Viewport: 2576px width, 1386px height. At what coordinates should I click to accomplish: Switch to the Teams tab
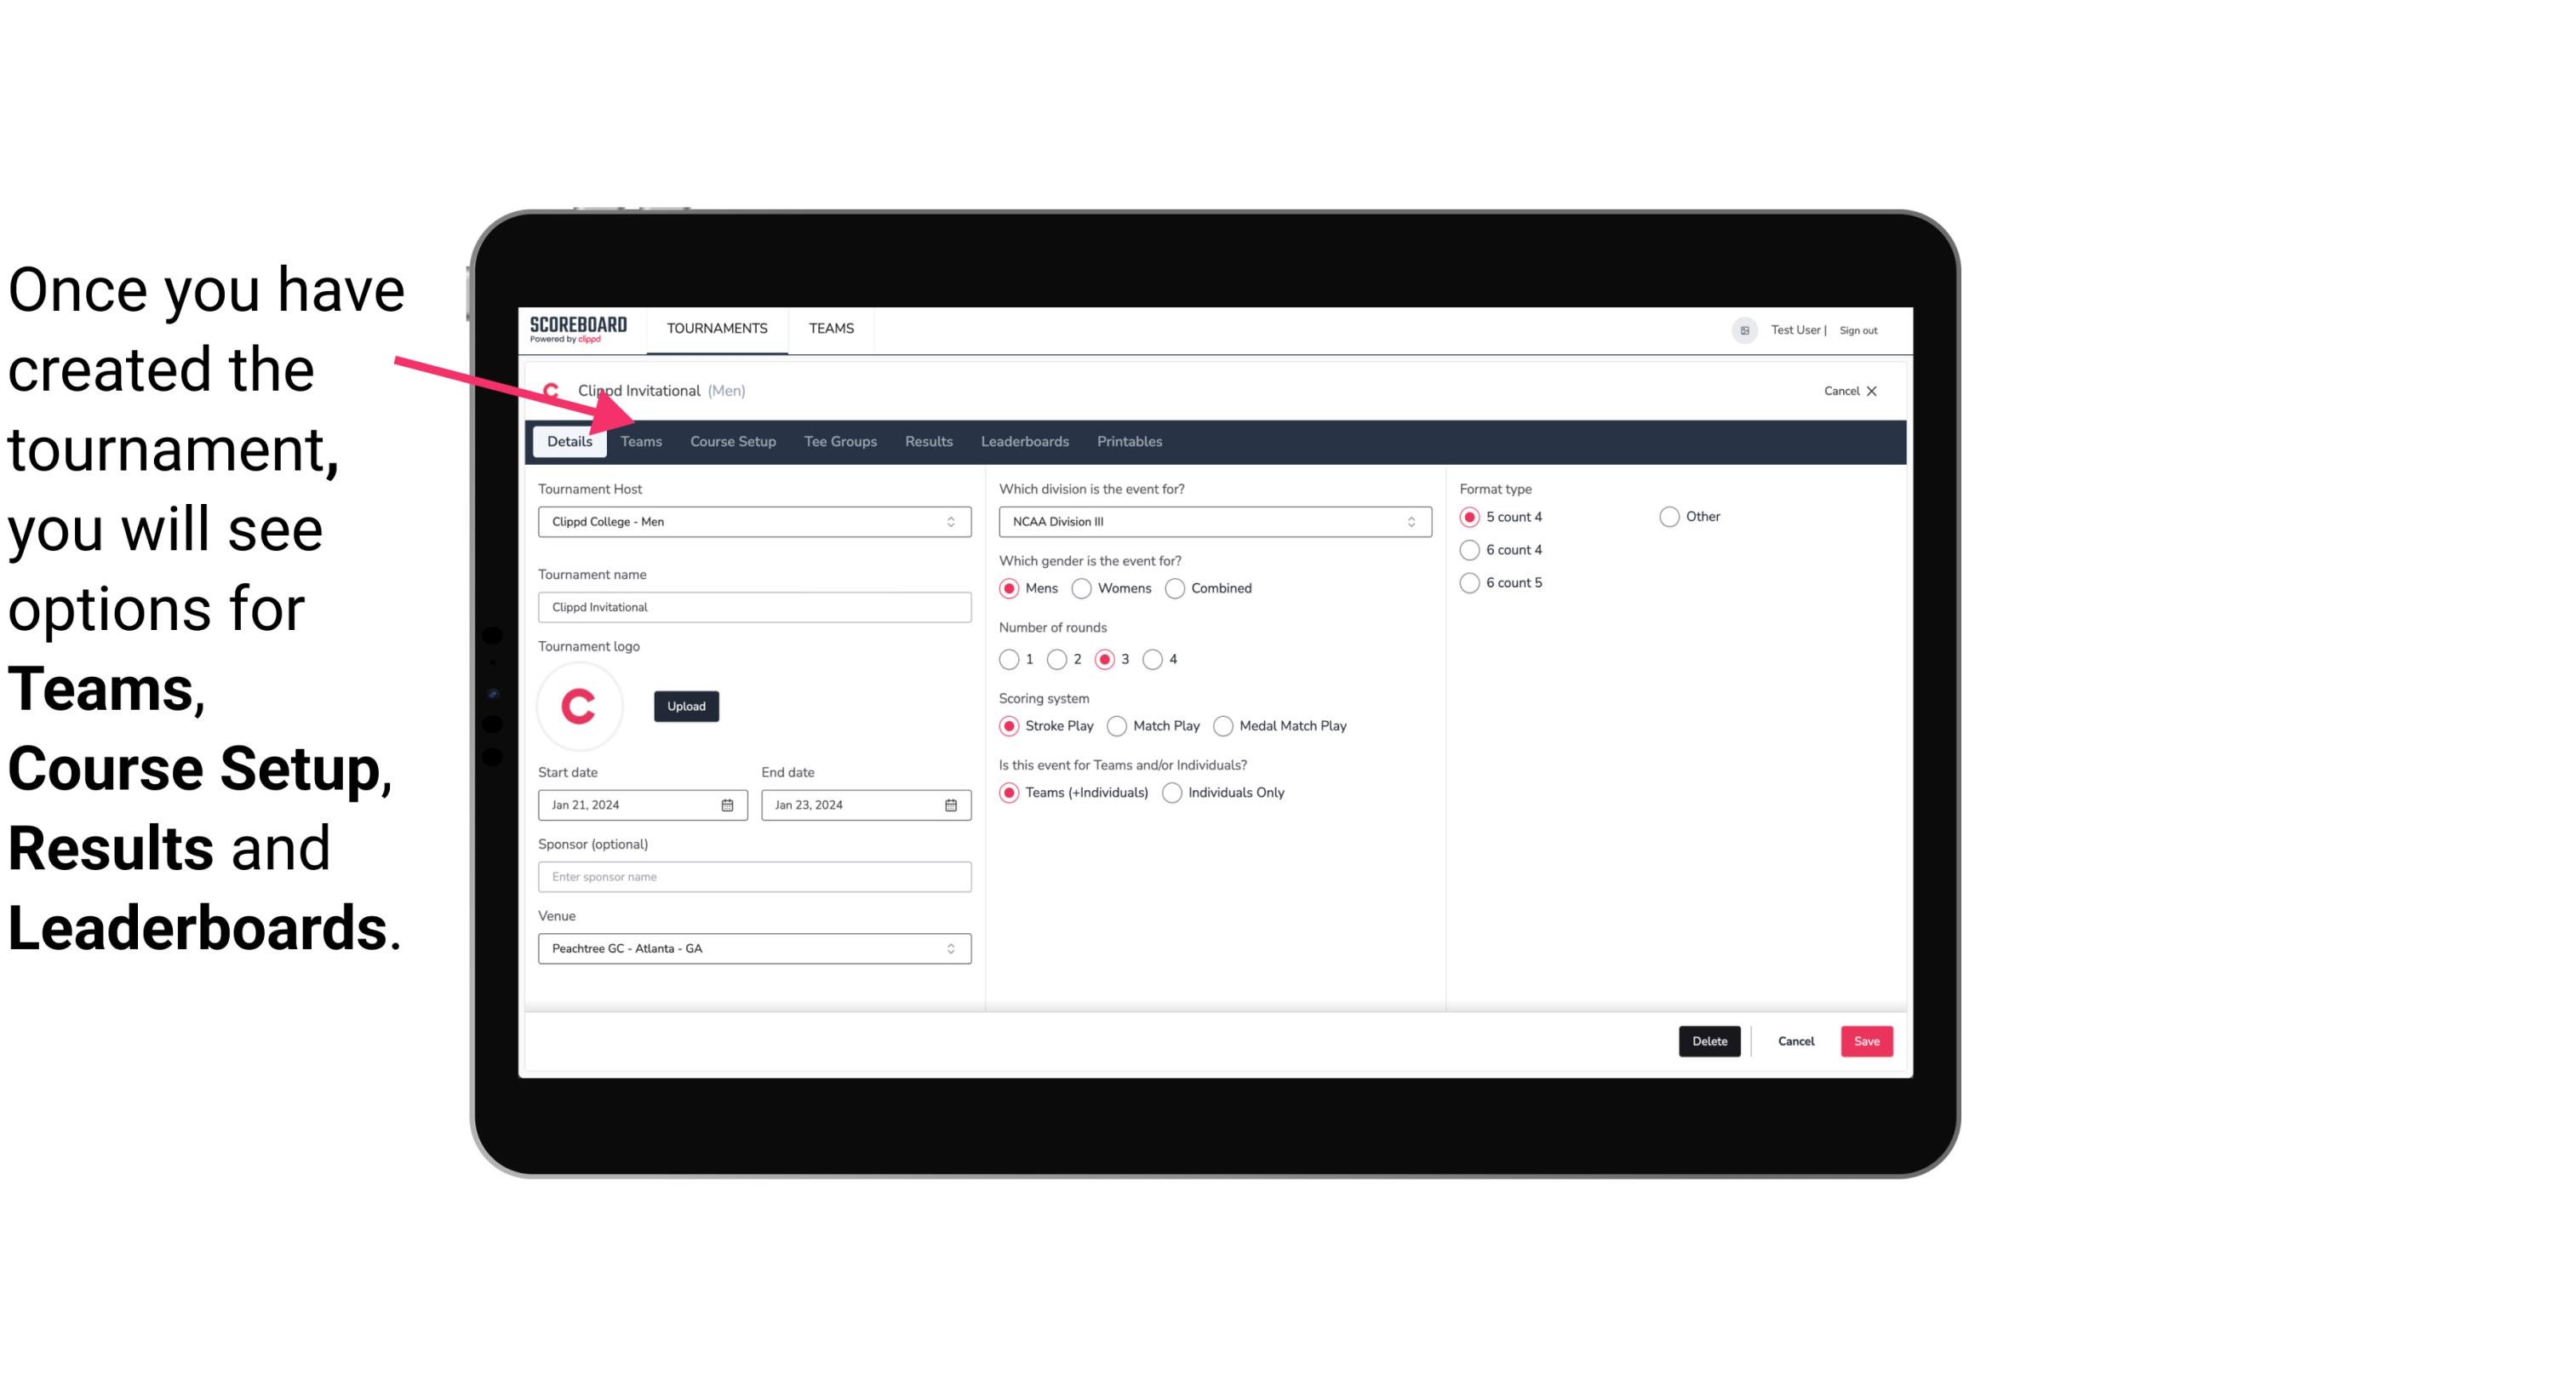[x=639, y=440]
